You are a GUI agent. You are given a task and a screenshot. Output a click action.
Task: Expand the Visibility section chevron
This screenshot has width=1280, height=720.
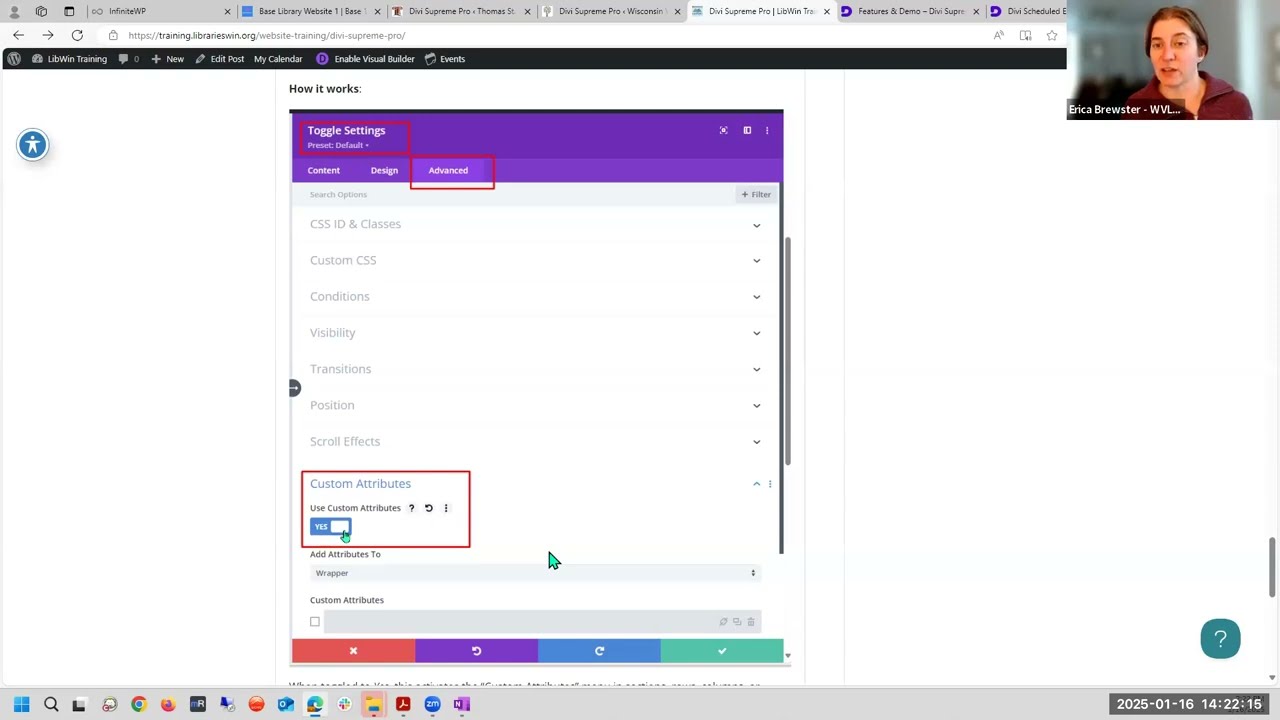pyautogui.click(x=756, y=333)
